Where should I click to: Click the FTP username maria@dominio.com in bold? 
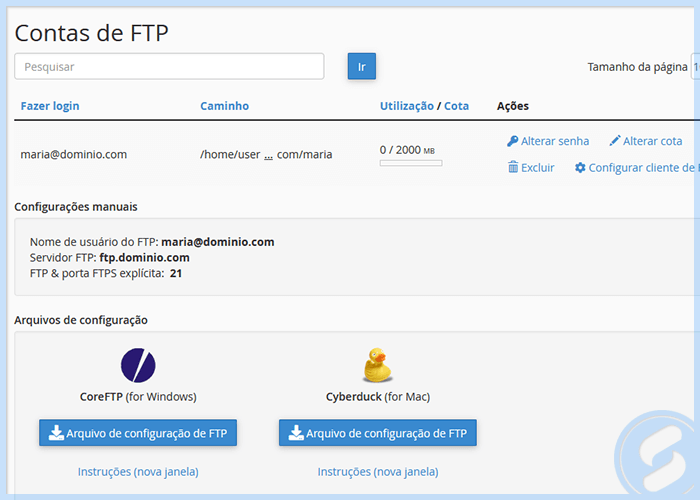(x=217, y=242)
